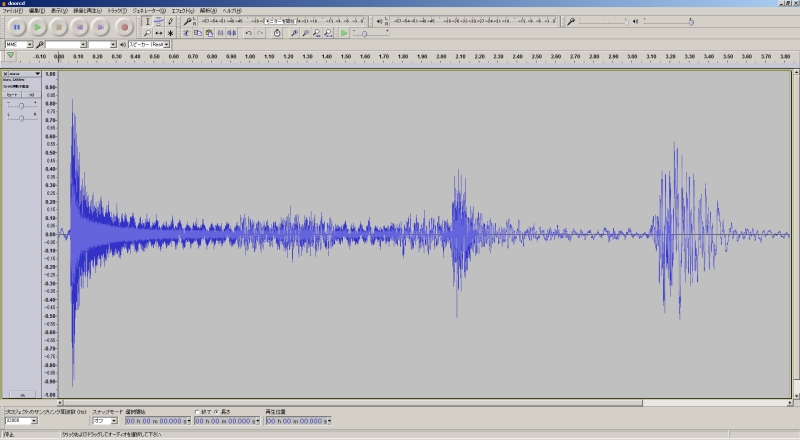Click the Zoom In icon
This screenshot has height=440, width=800.
[294, 33]
